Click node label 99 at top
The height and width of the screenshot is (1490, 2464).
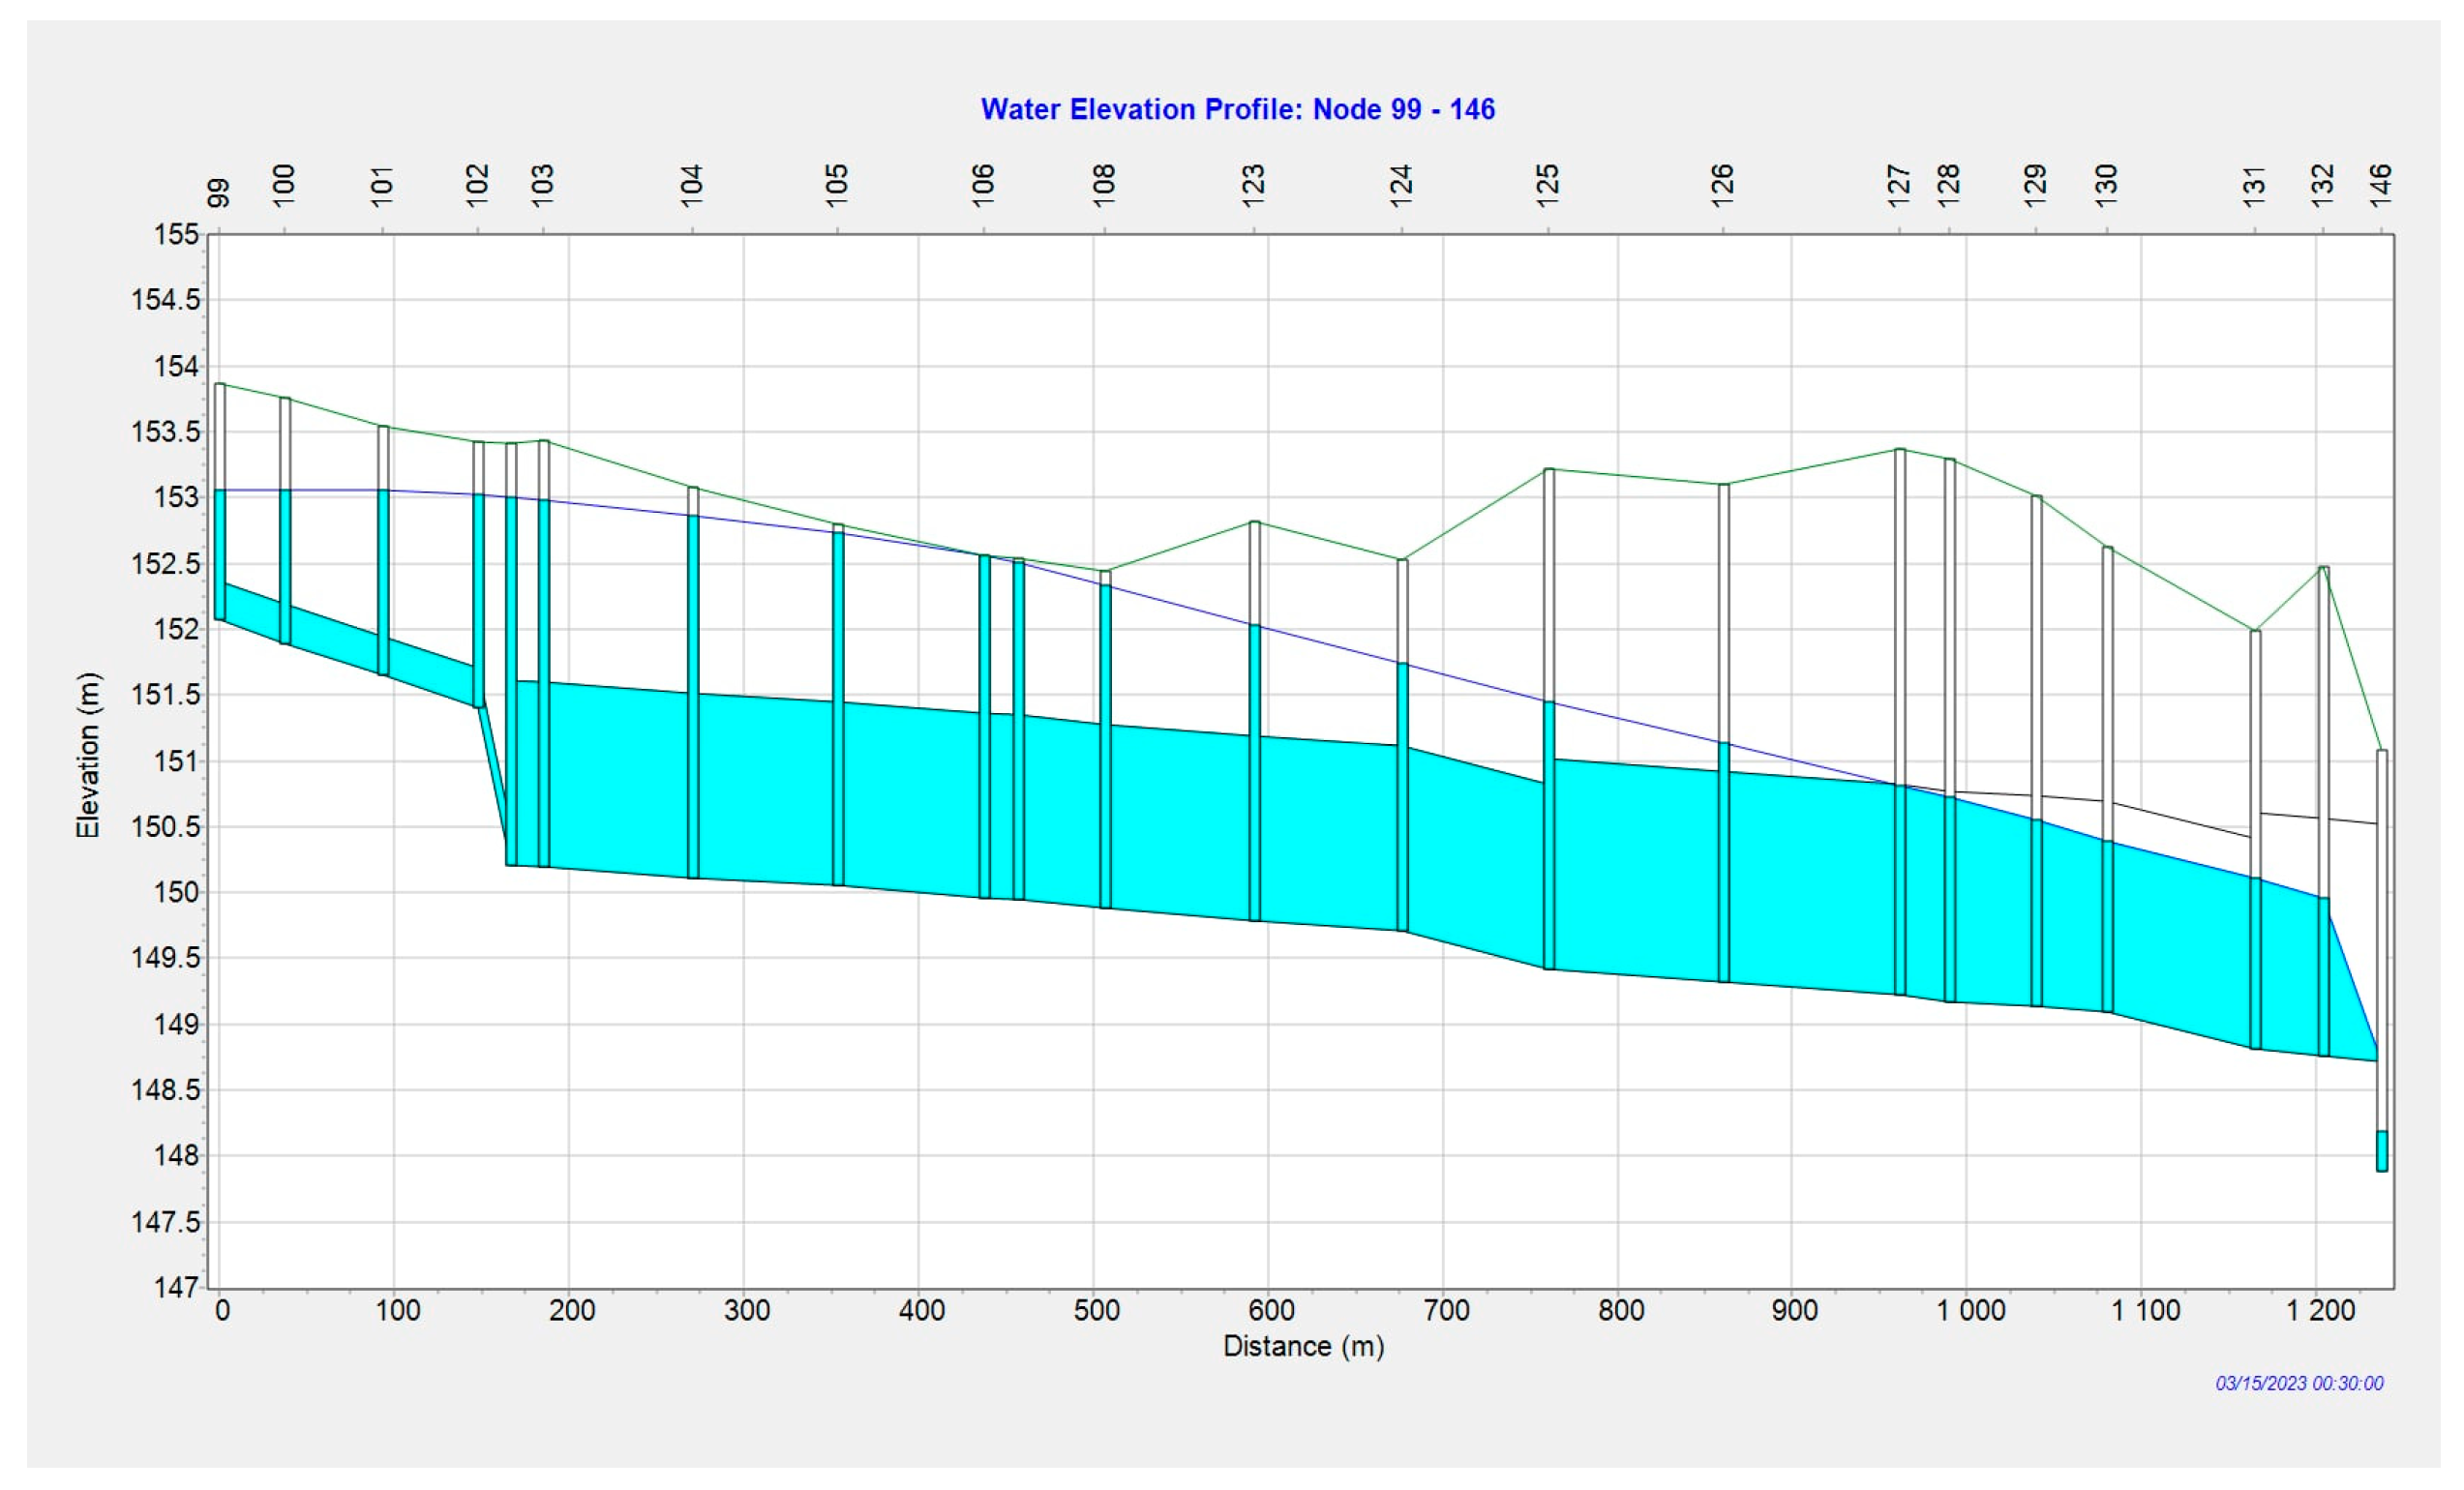(219, 192)
